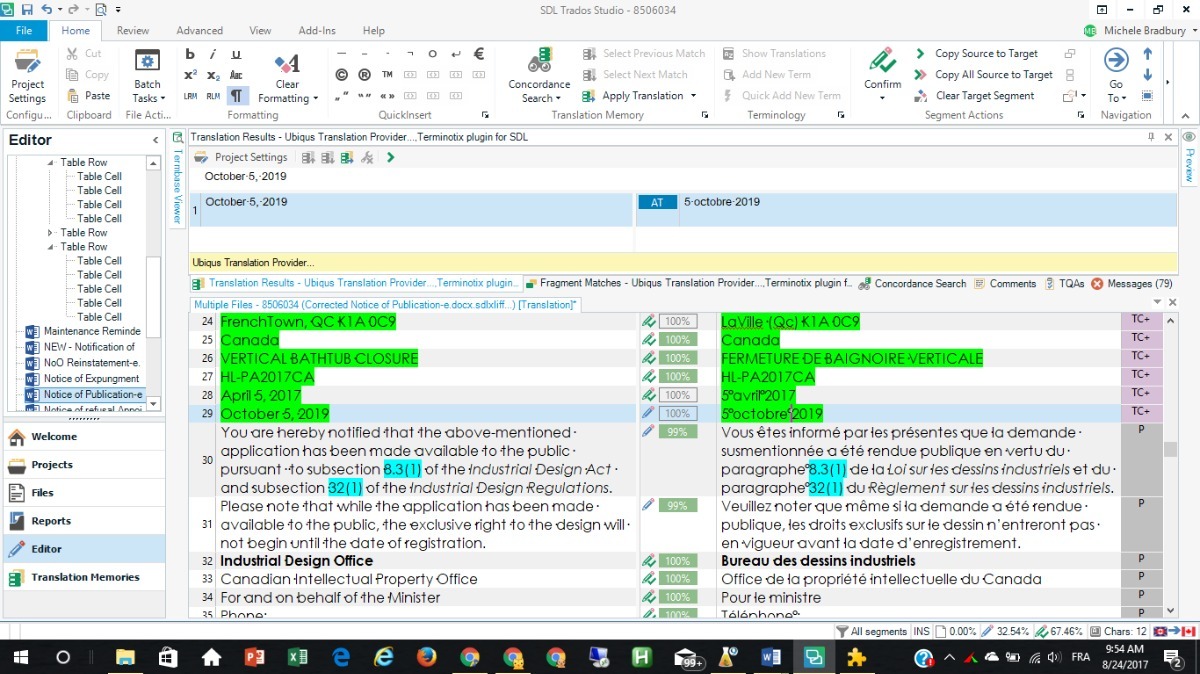
Task: Apply italic formatting
Action: tap(213, 54)
